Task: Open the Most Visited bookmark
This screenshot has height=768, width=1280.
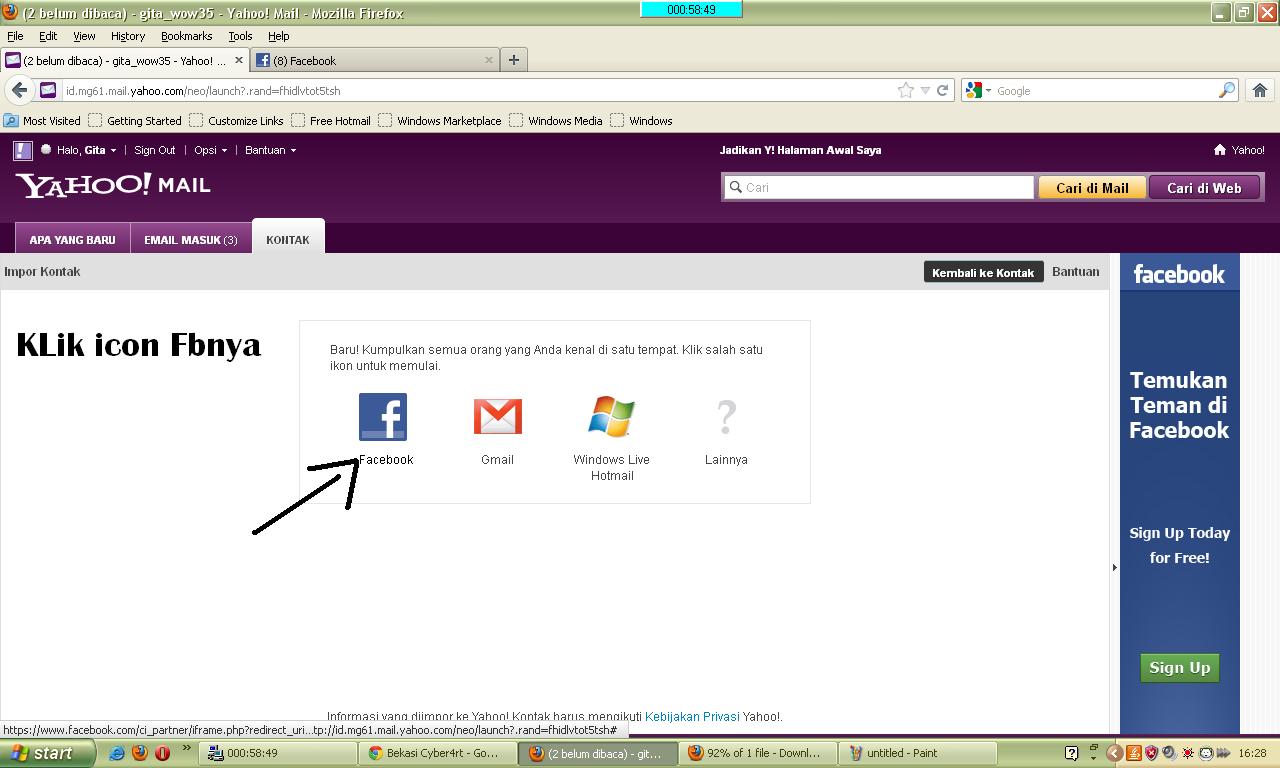Action: pos(42,120)
